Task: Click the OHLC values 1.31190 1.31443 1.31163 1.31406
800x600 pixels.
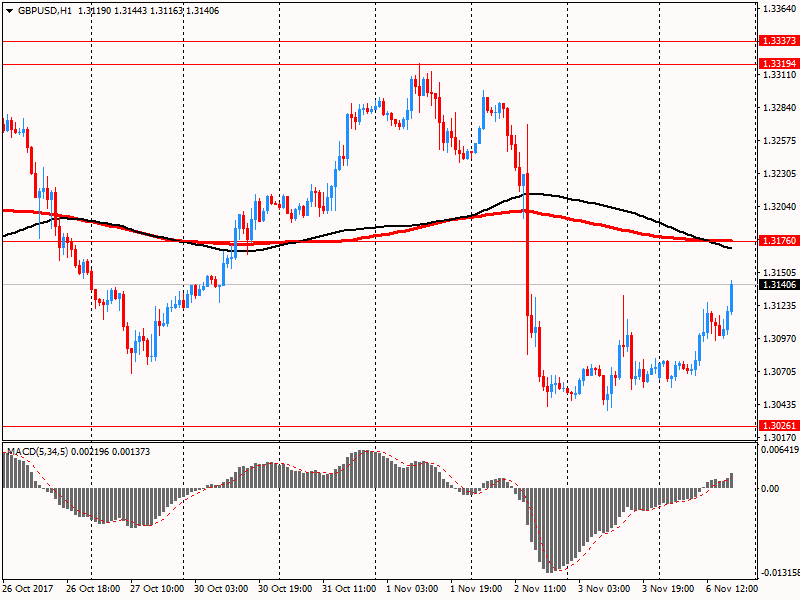Action: point(148,11)
